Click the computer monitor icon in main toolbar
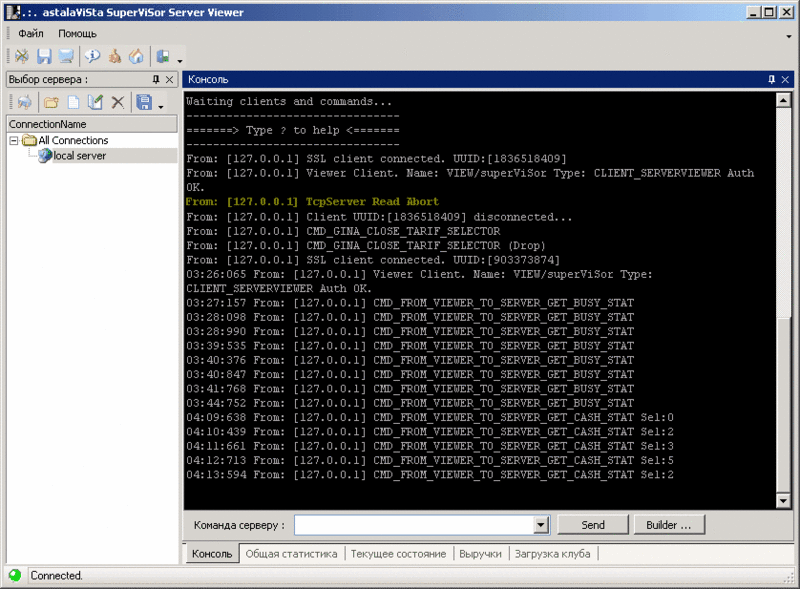Screen dimensions: 800x589 pos(66,56)
